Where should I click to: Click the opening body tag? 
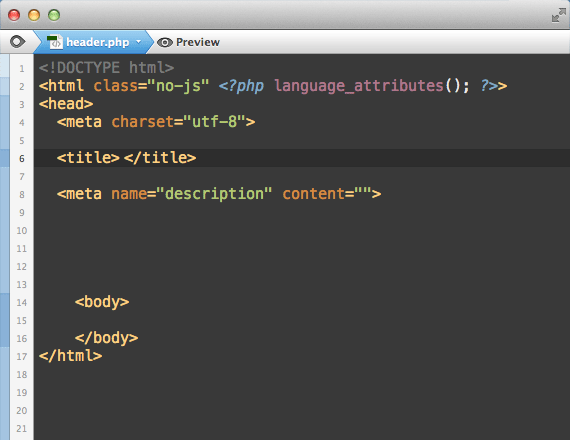[x=102, y=302]
